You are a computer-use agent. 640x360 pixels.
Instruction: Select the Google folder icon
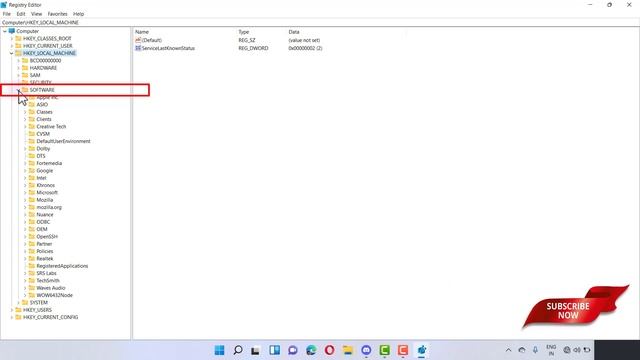coord(32,171)
